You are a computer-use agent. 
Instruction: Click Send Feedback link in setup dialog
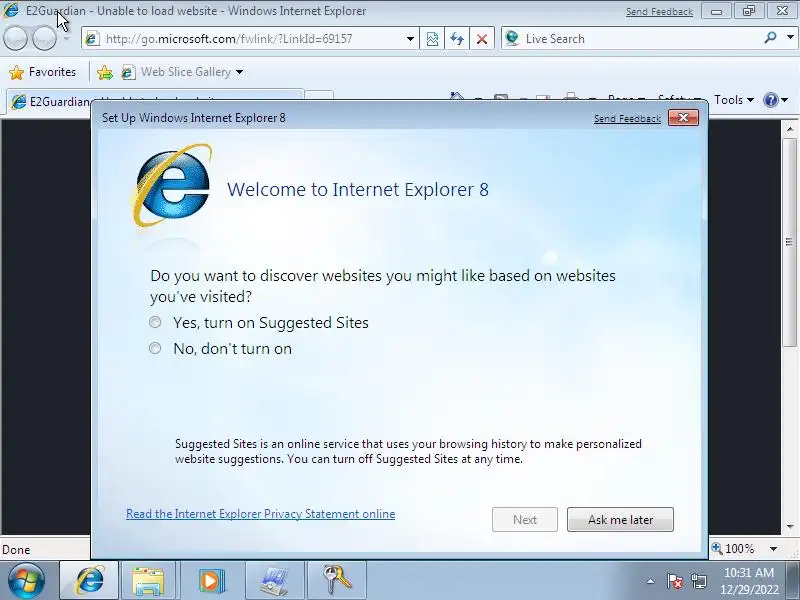(627, 119)
